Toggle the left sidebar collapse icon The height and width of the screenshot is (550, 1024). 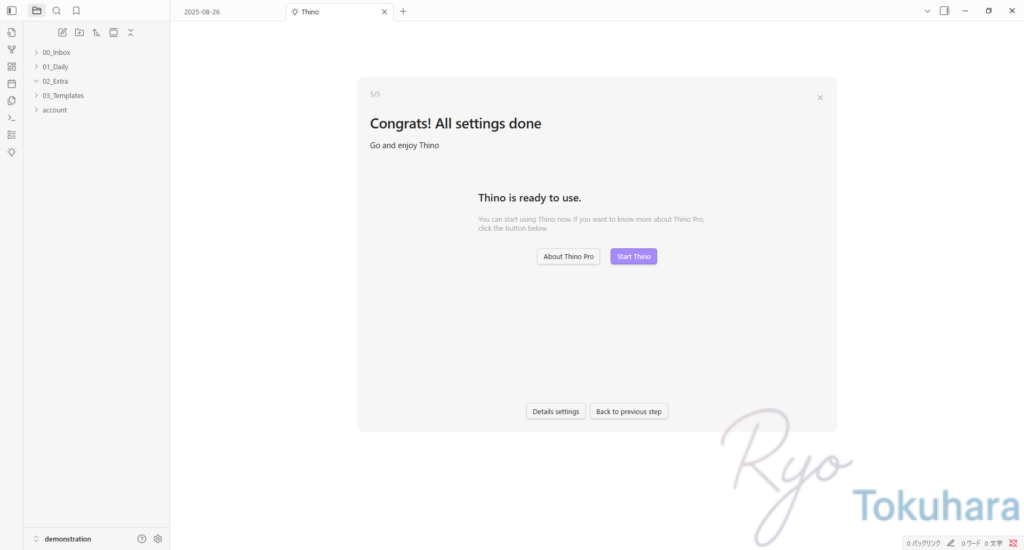(12, 10)
